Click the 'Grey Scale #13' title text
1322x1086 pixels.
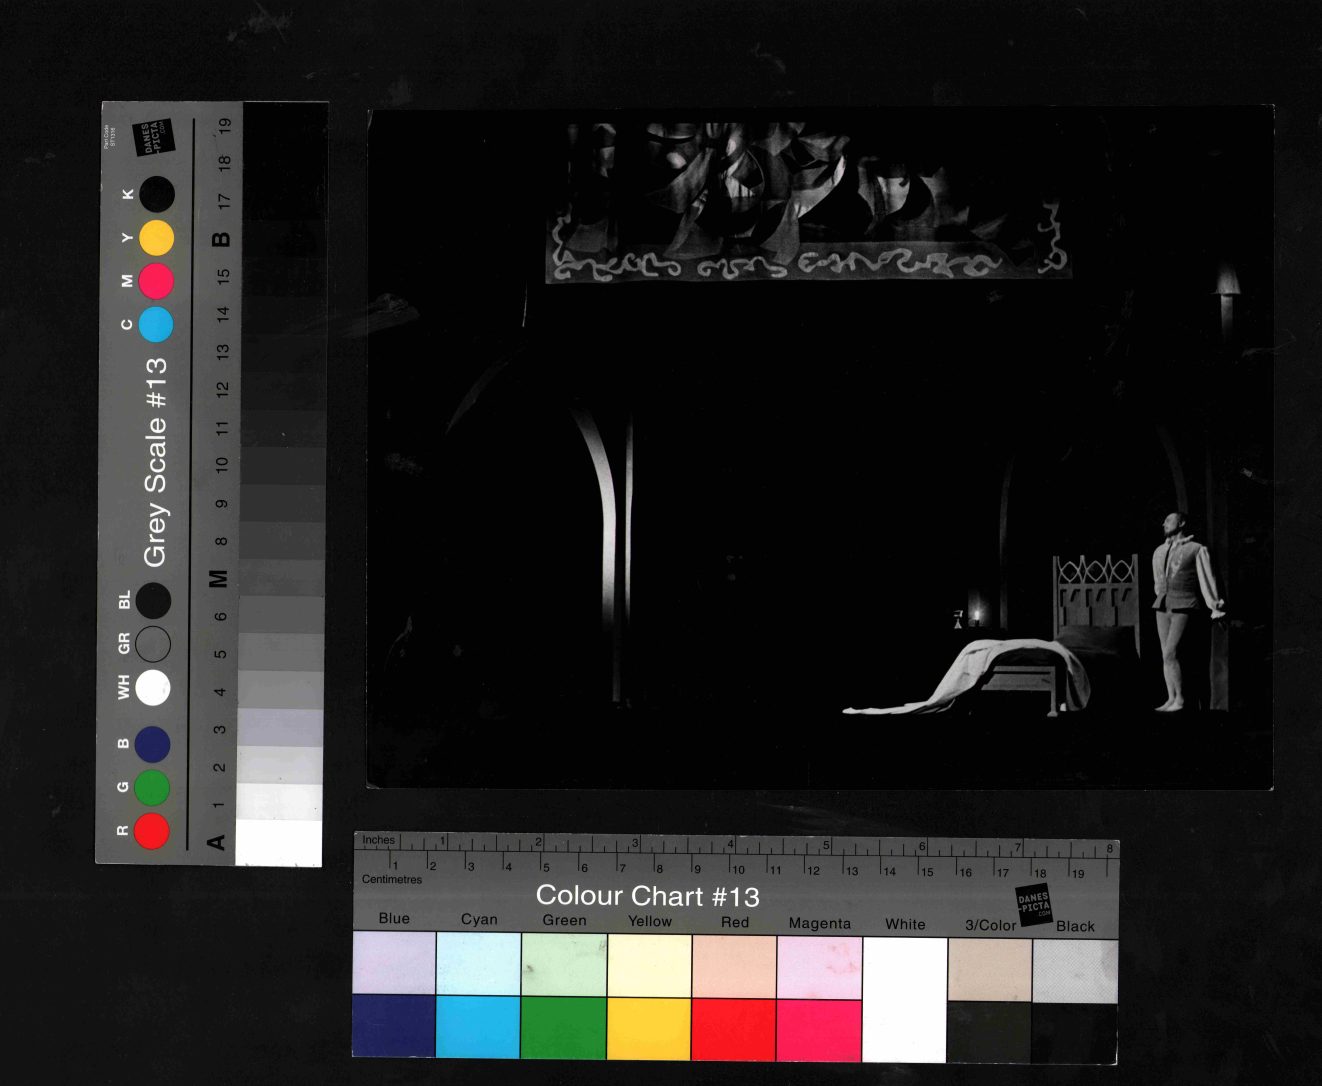(155, 462)
